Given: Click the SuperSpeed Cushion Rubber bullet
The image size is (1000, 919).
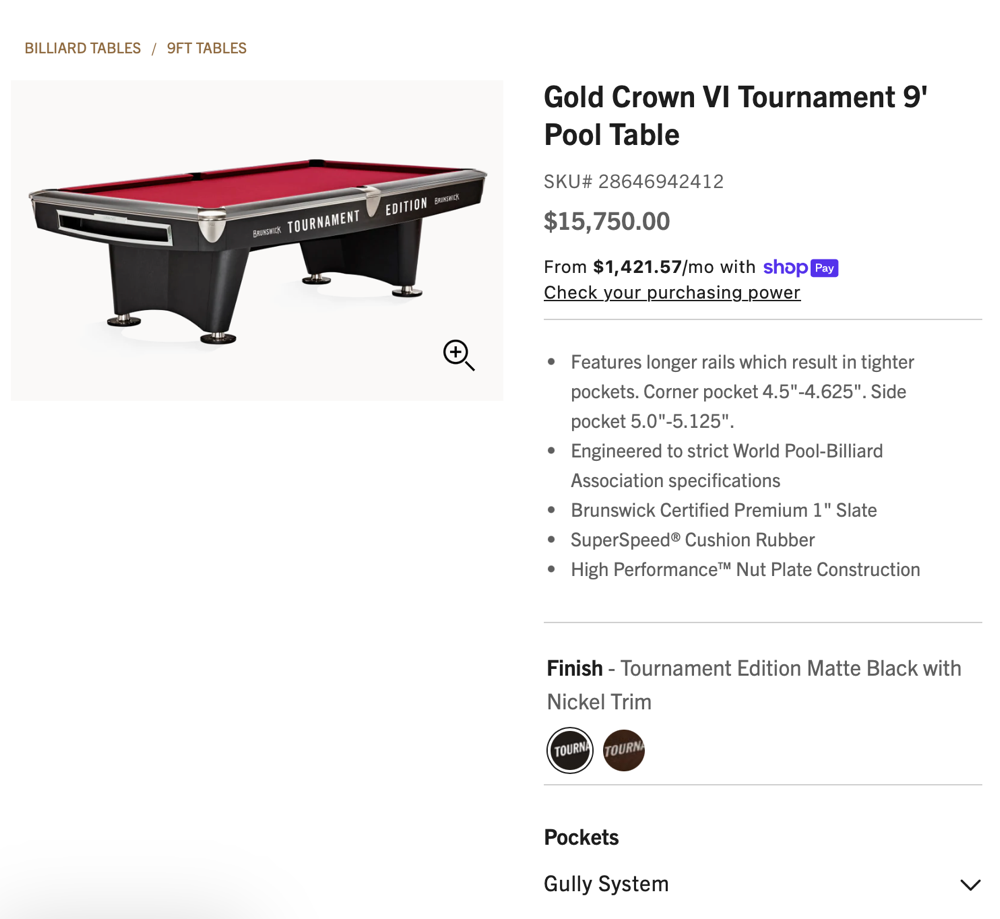Looking at the screenshot, I should tap(692, 540).
